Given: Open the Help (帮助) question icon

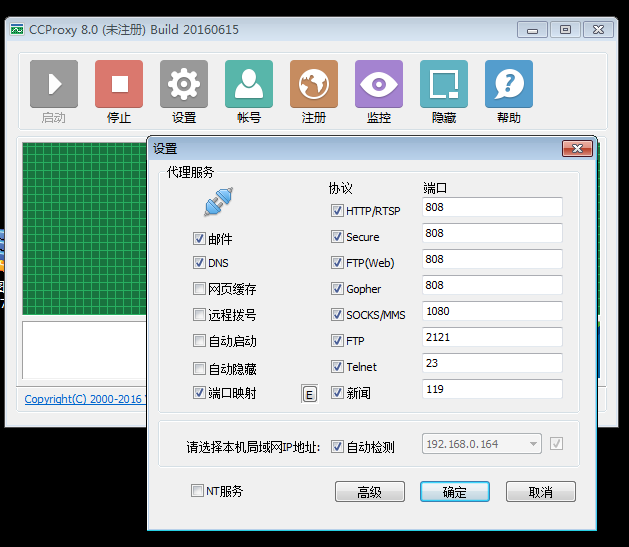Looking at the screenshot, I should pyautogui.click(x=509, y=84).
